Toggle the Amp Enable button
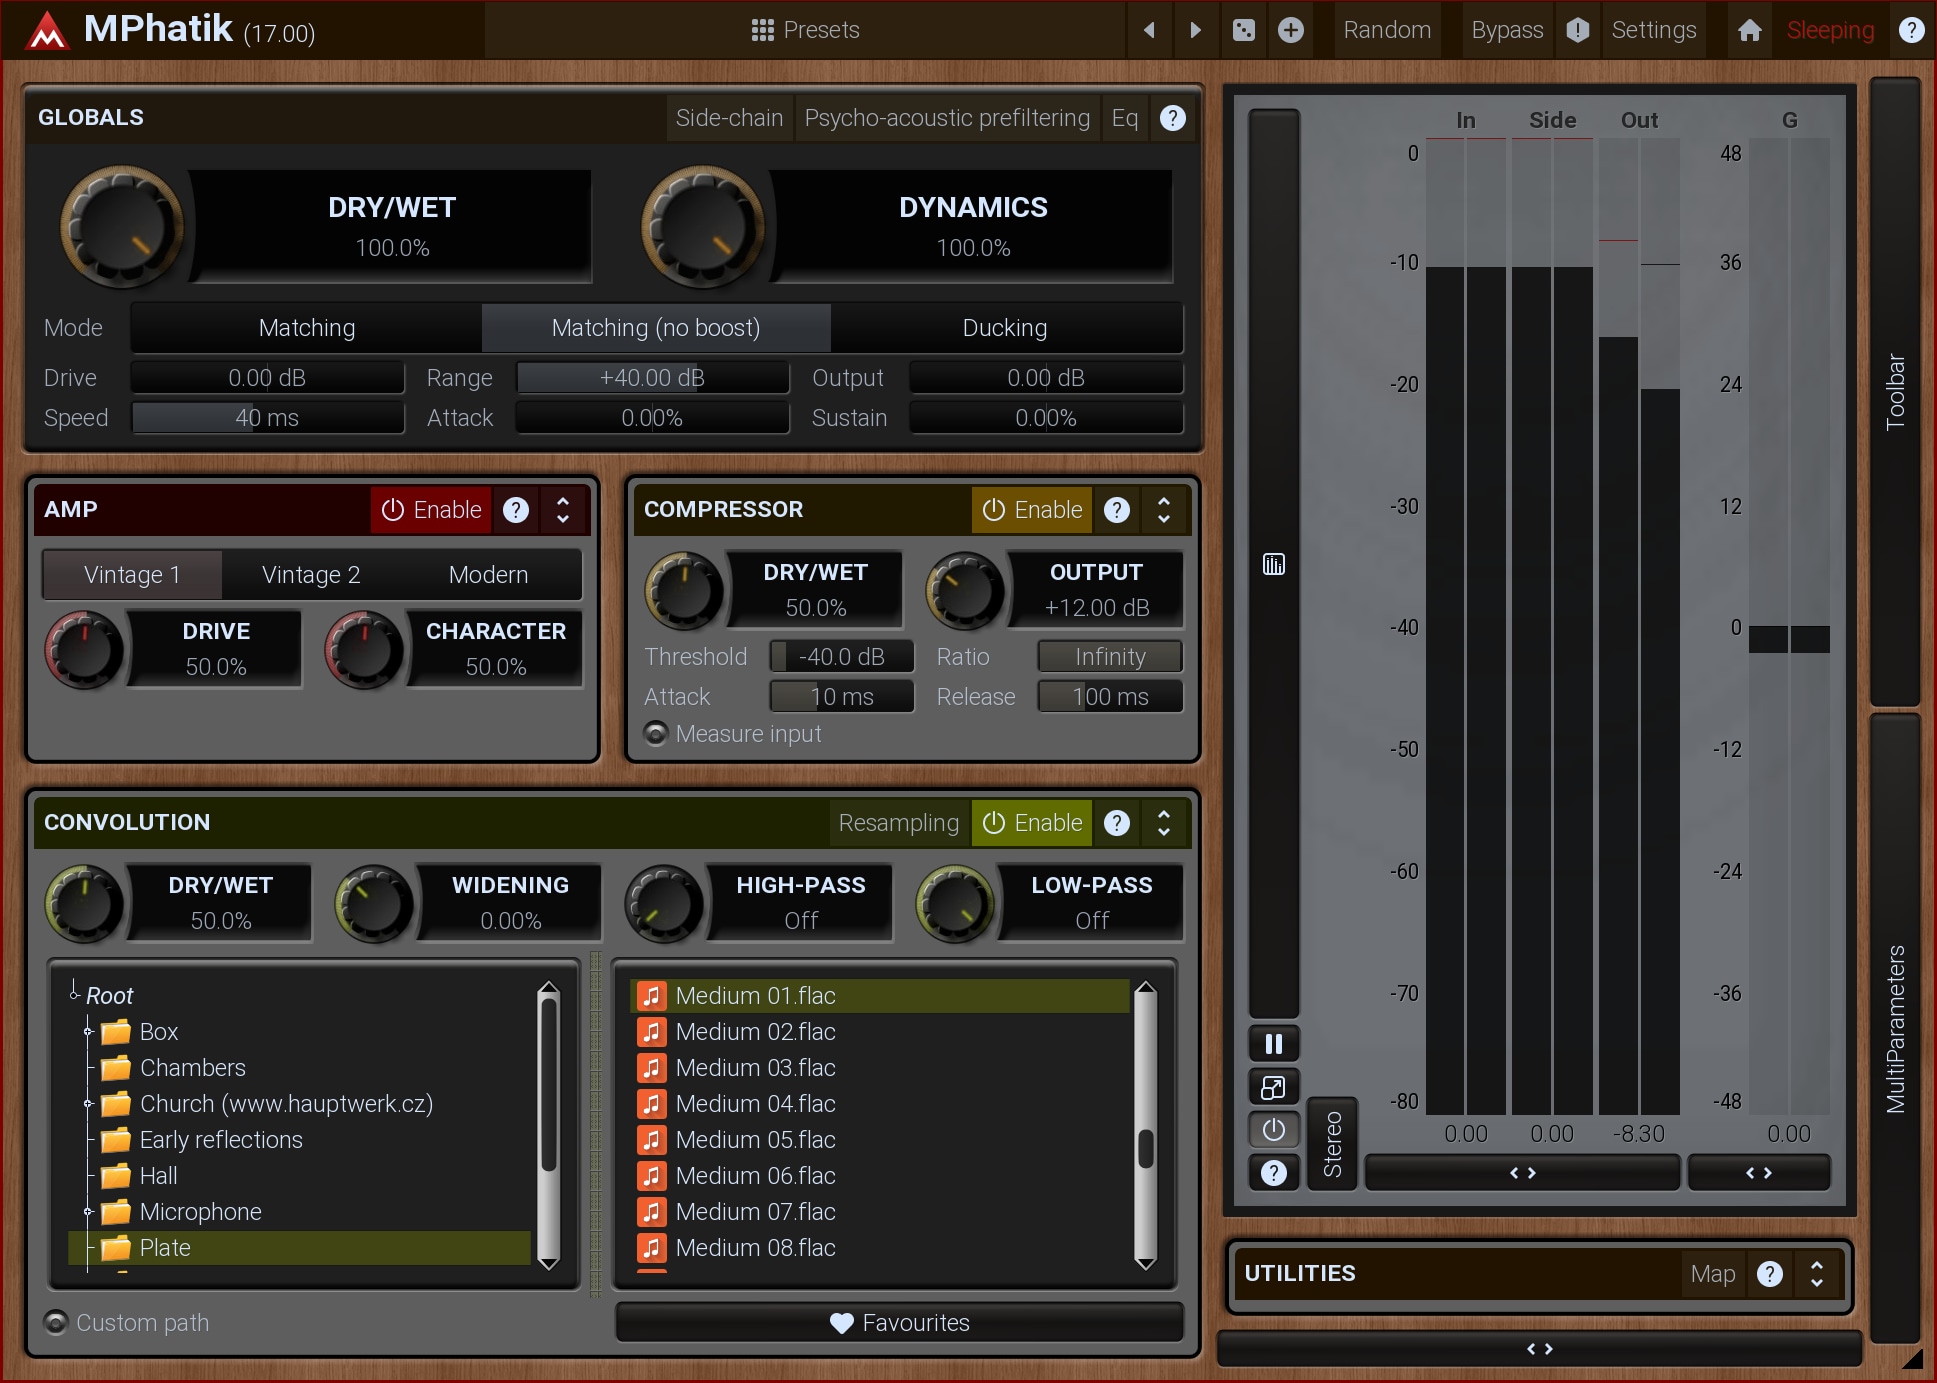 pyautogui.click(x=432, y=510)
